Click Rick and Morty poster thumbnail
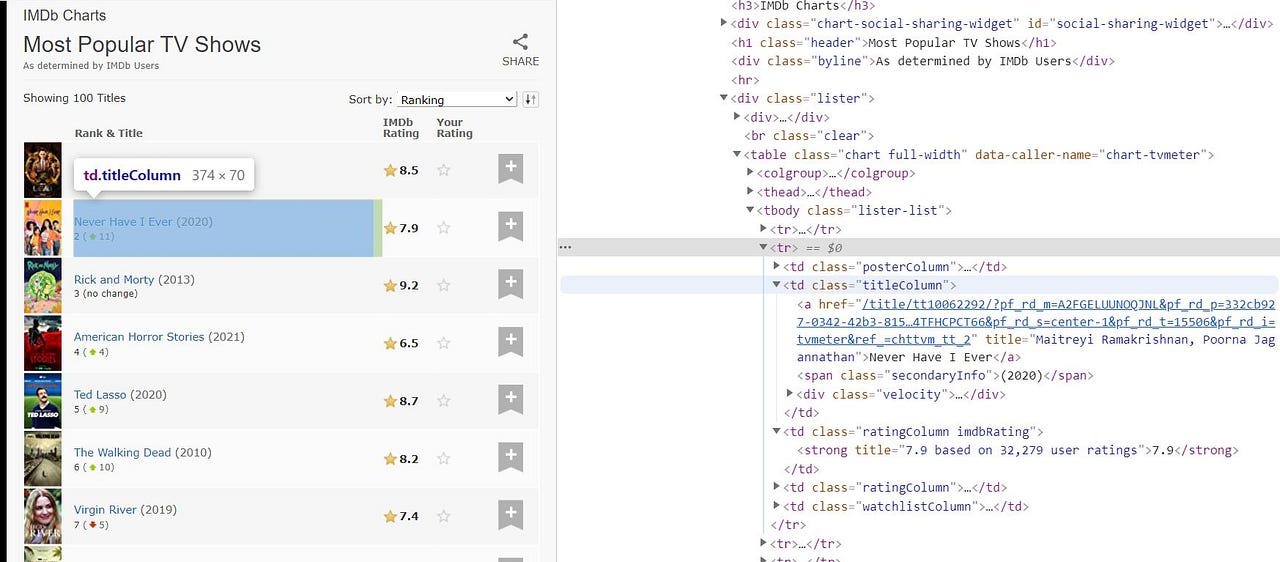Screen dimensions: 1280x562 43,286
